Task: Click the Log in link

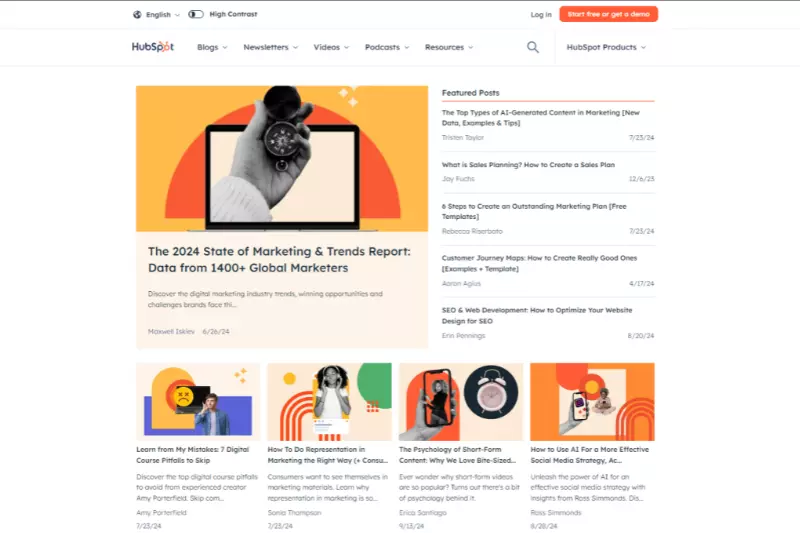Action: tap(541, 14)
